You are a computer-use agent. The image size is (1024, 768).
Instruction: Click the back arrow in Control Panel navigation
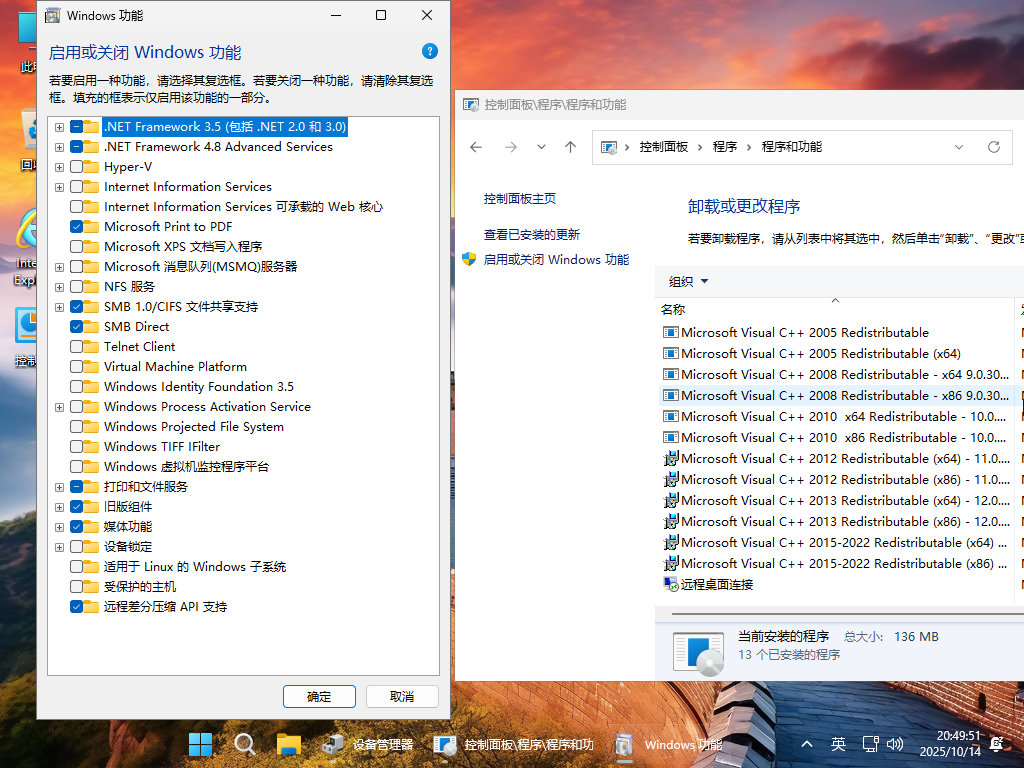pos(475,146)
